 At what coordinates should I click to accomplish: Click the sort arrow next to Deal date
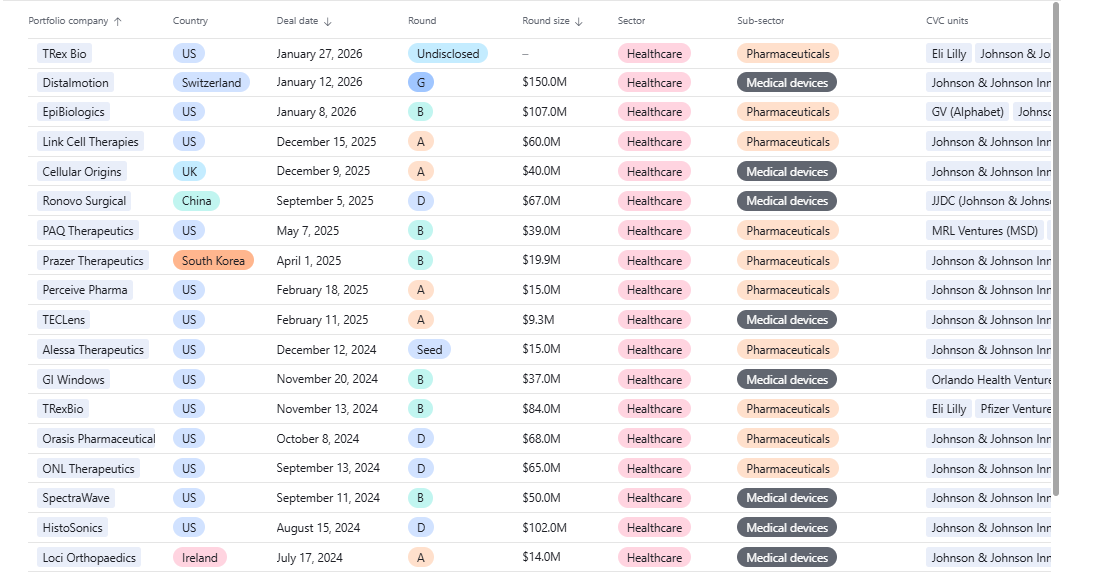[328, 21]
